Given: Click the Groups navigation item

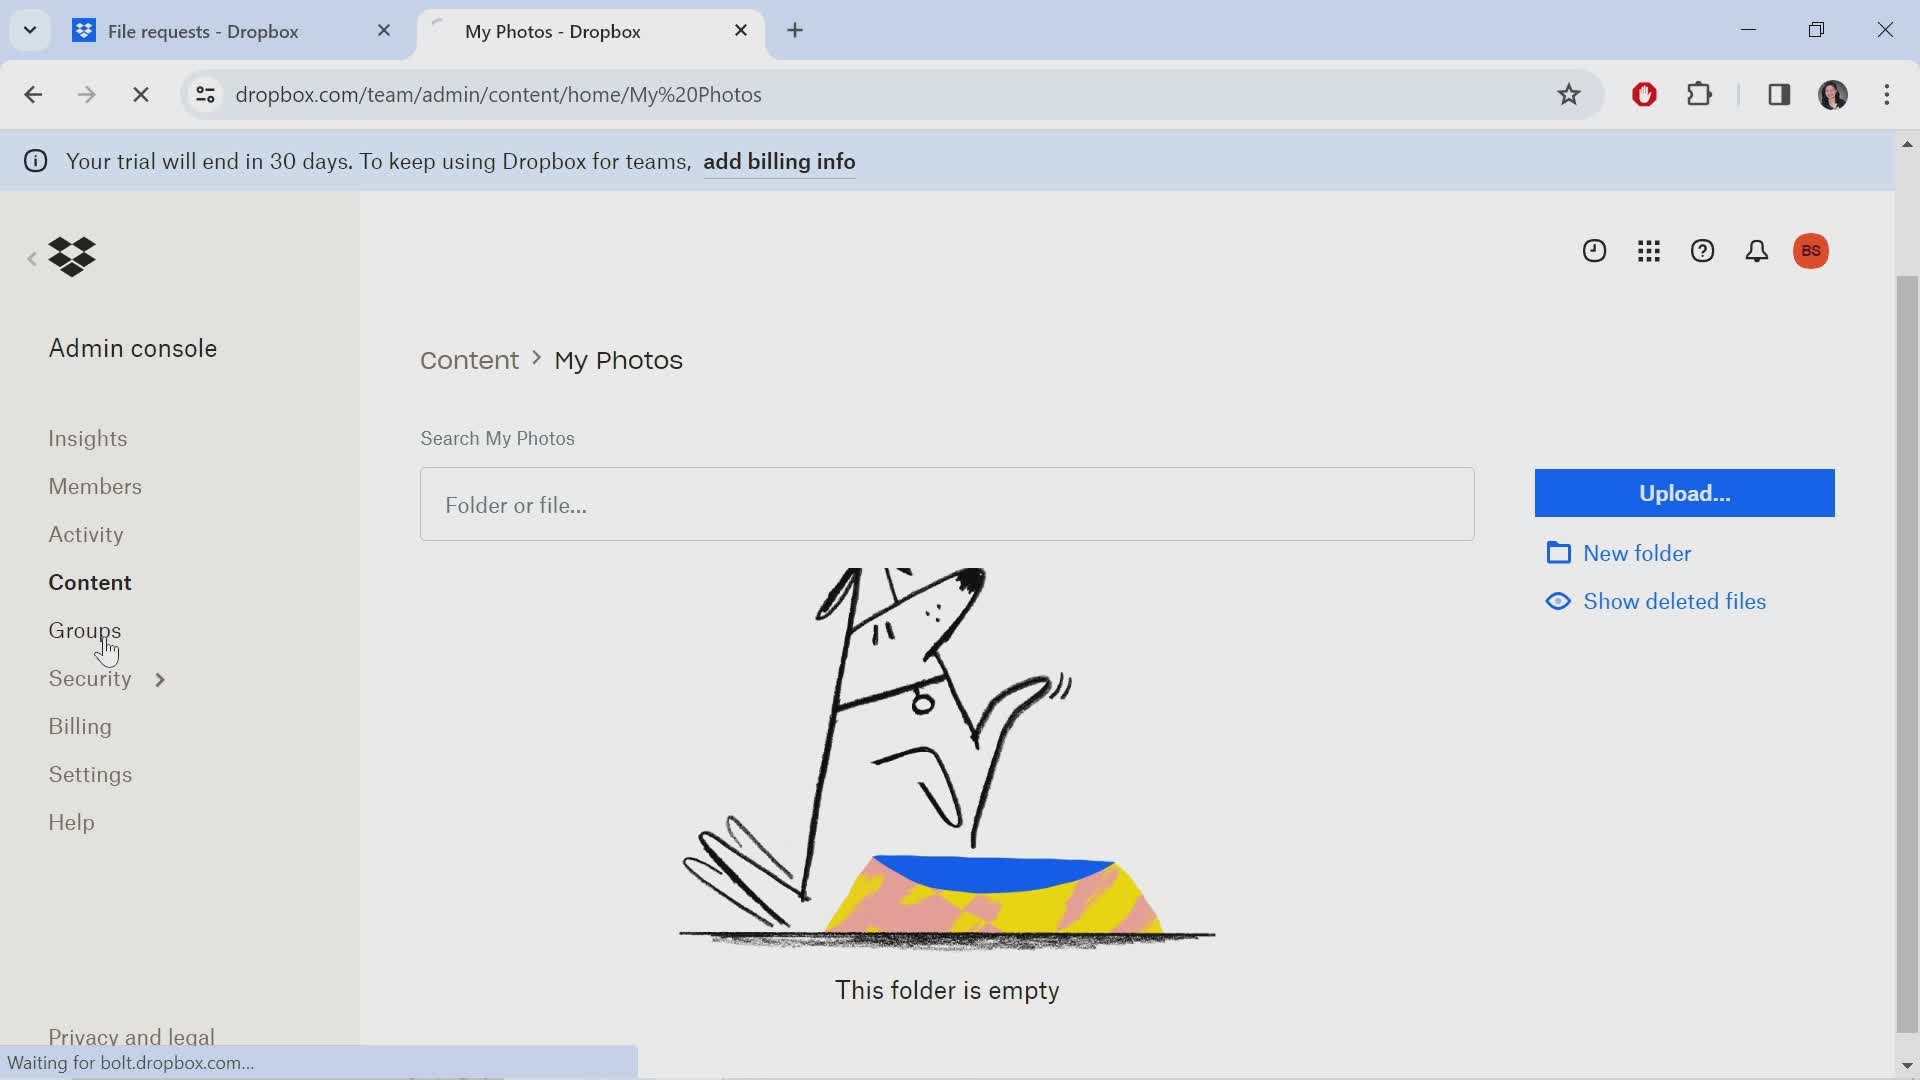Looking at the screenshot, I should pos(84,629).
